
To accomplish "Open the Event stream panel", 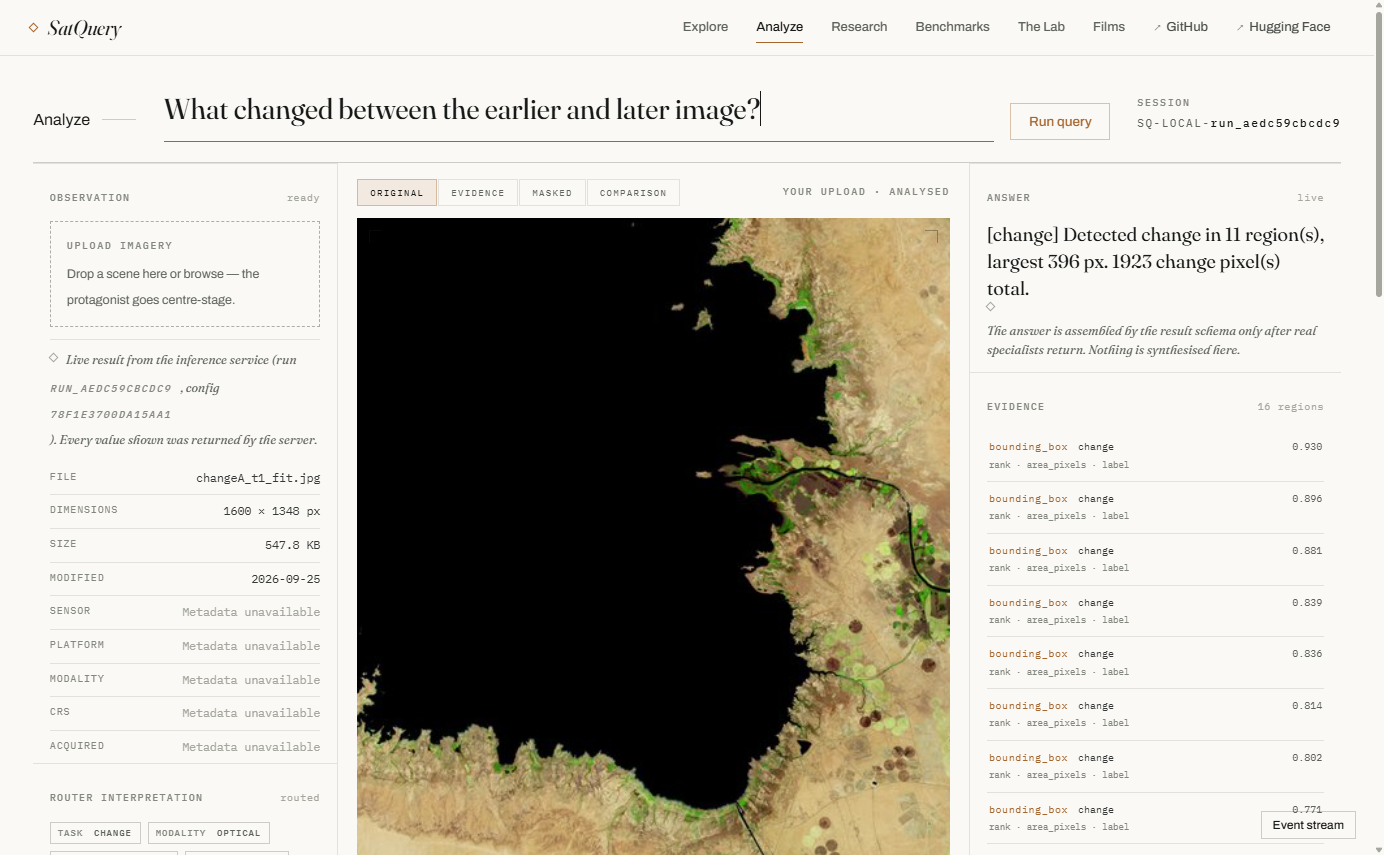I will tap(1308, 825).
